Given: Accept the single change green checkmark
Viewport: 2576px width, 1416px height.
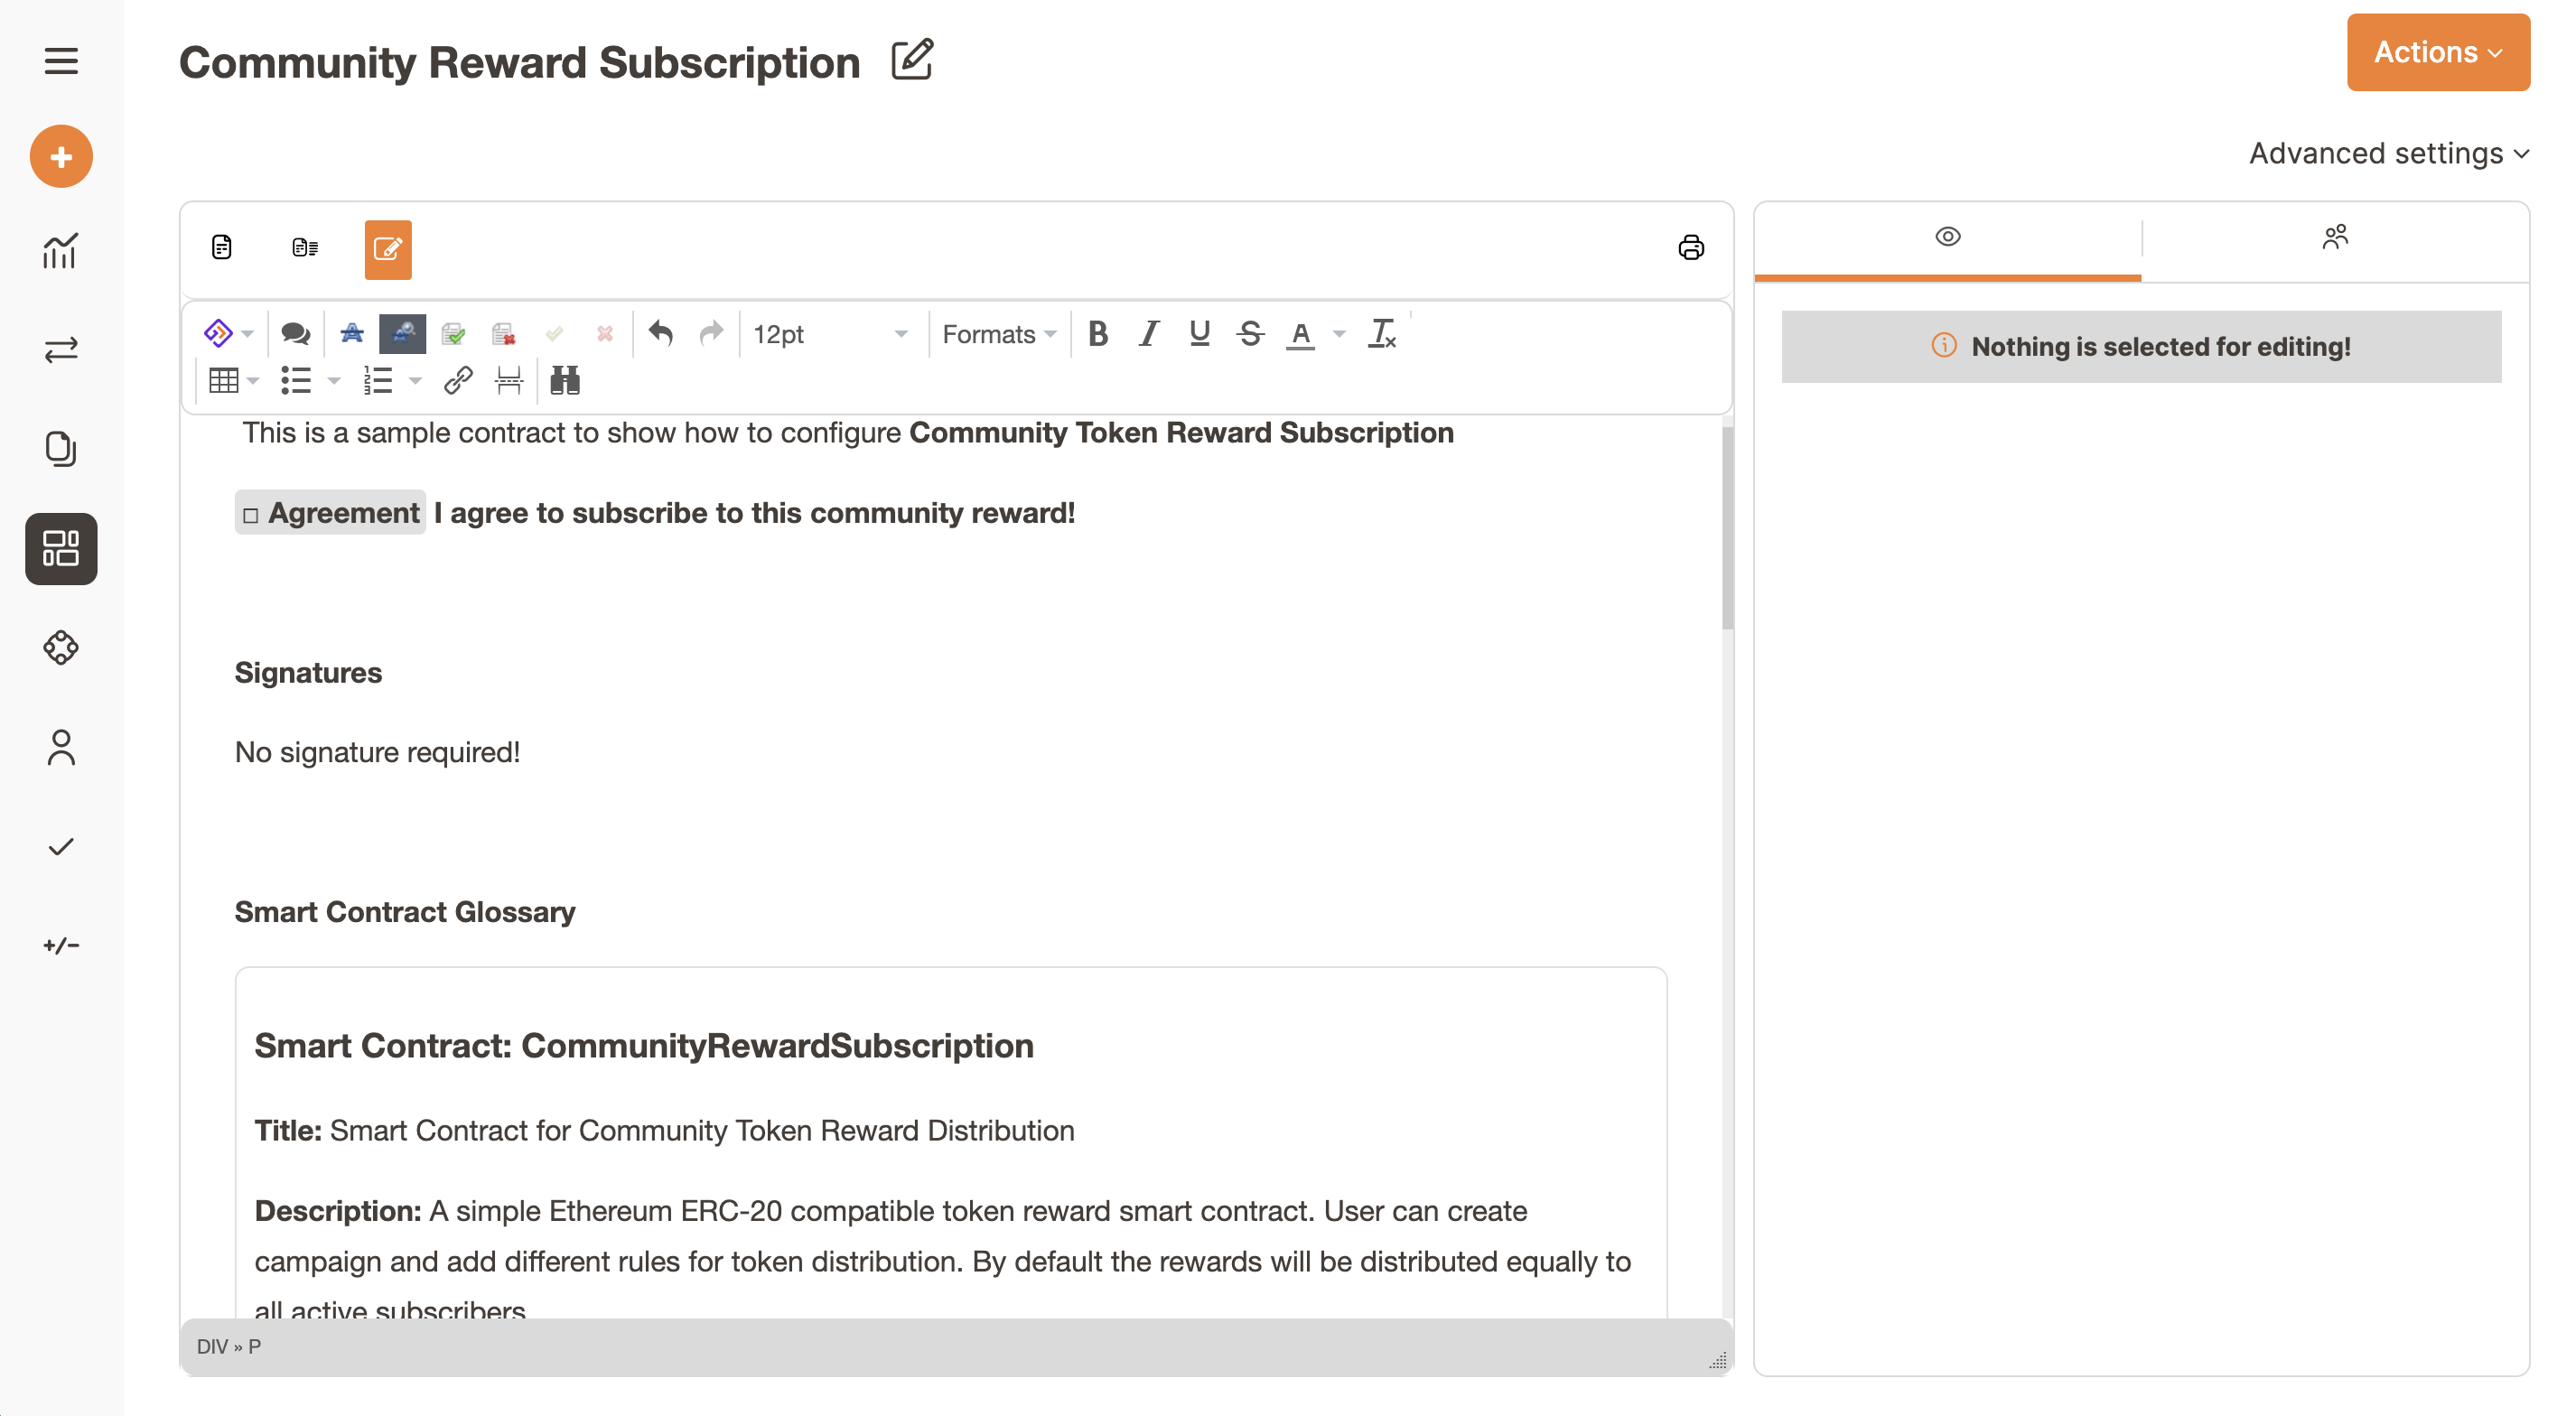Looking at the screenshot, I should pos(554,333).
